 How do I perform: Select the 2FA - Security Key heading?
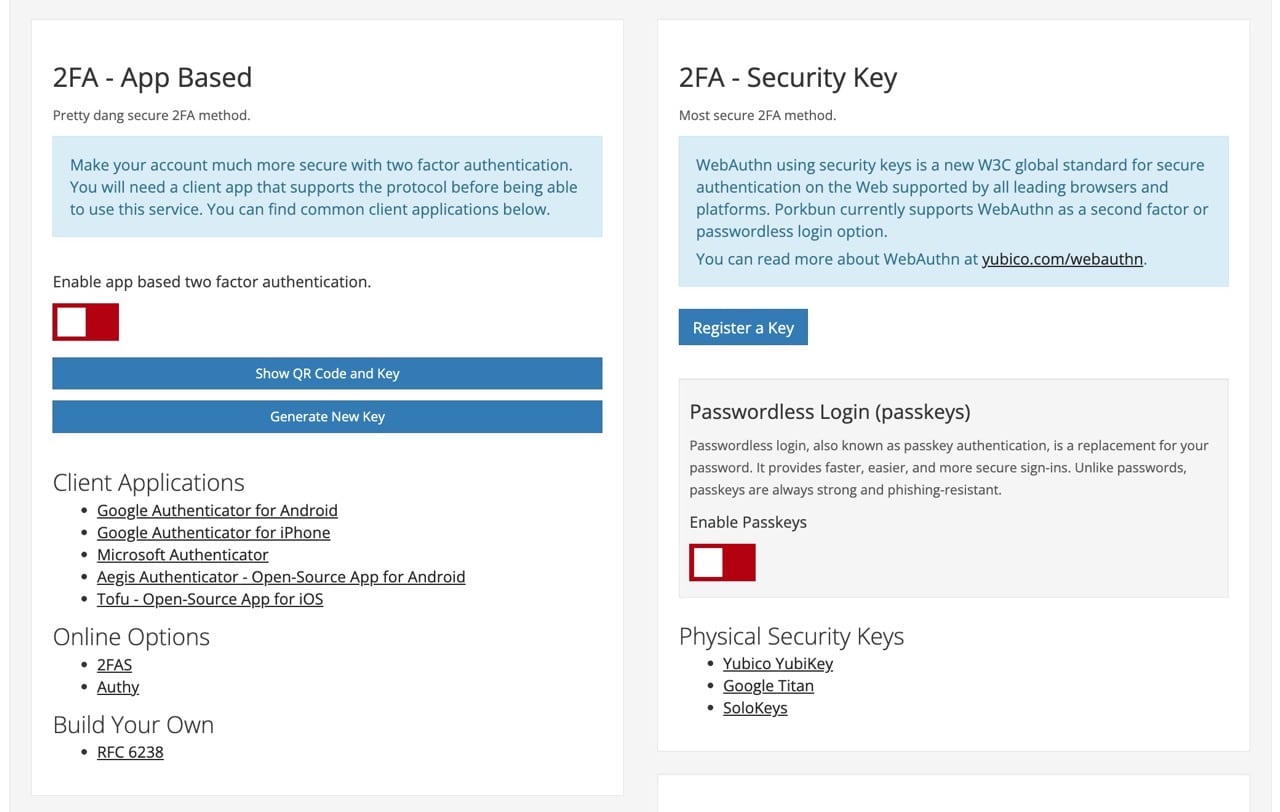tap(788, 78)
